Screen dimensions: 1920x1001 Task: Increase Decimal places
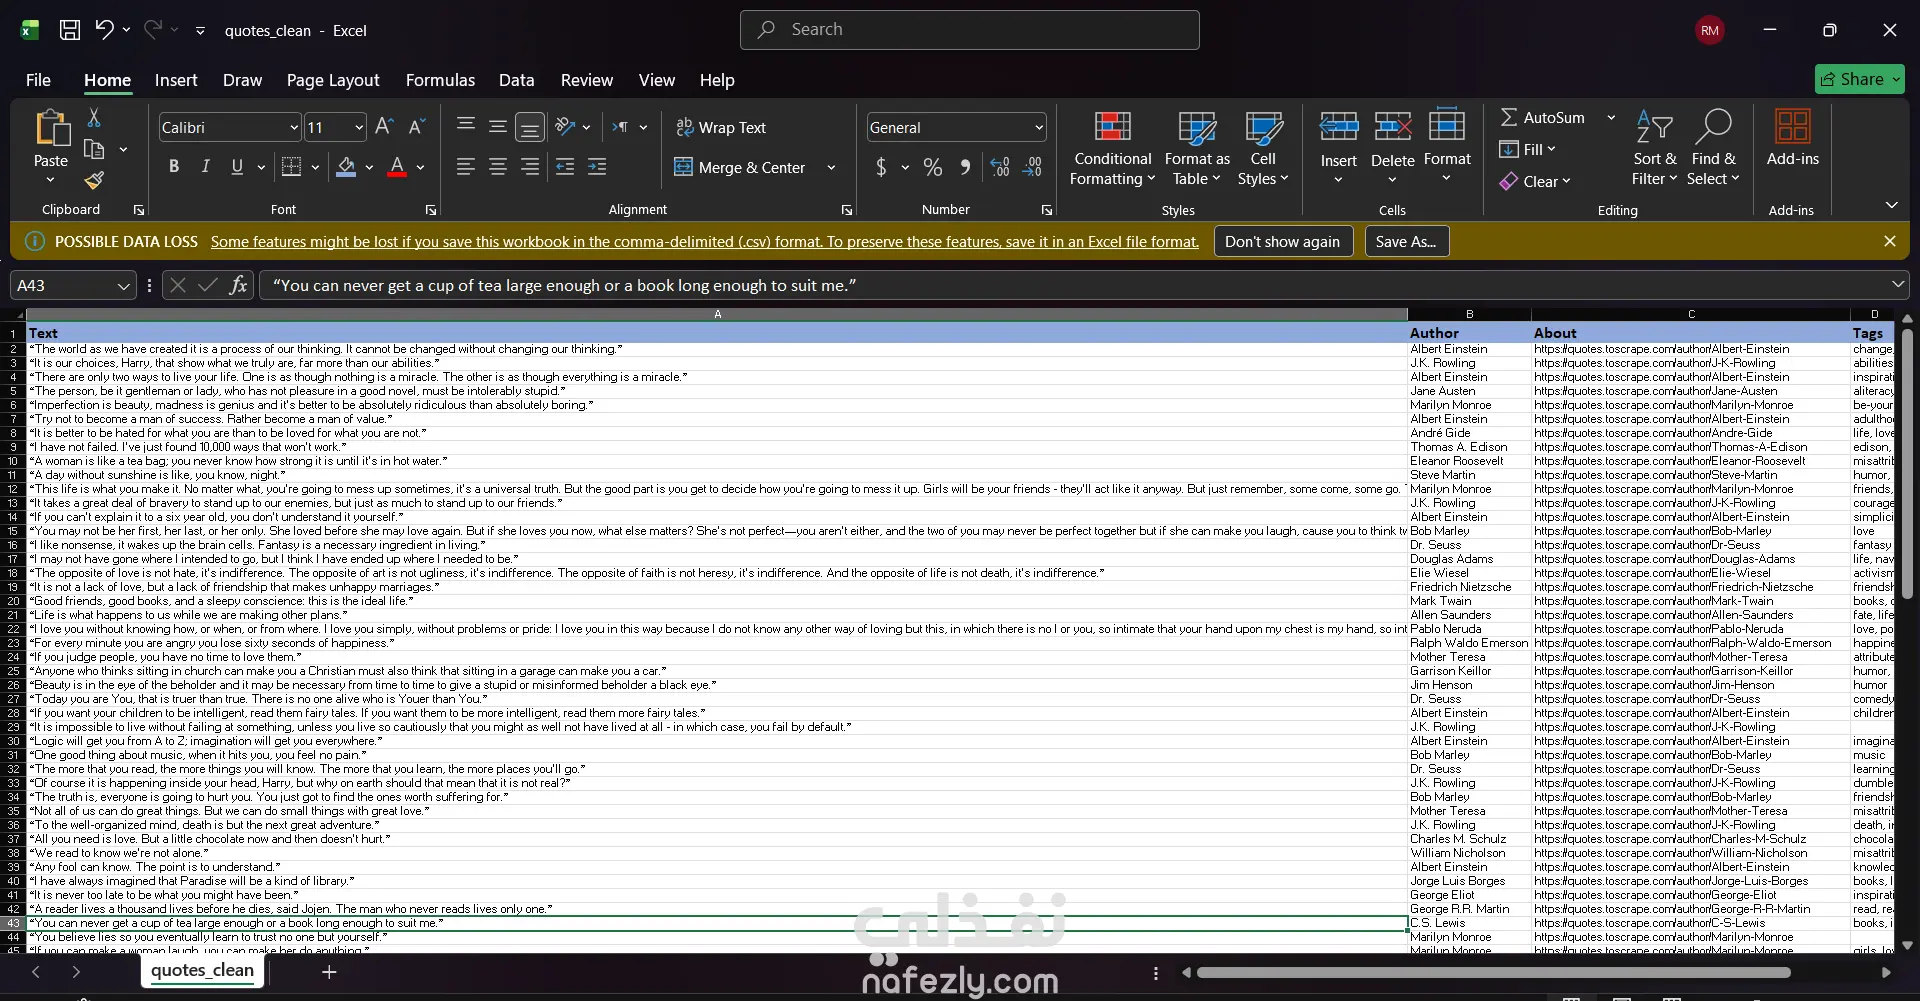point(1000,167)
